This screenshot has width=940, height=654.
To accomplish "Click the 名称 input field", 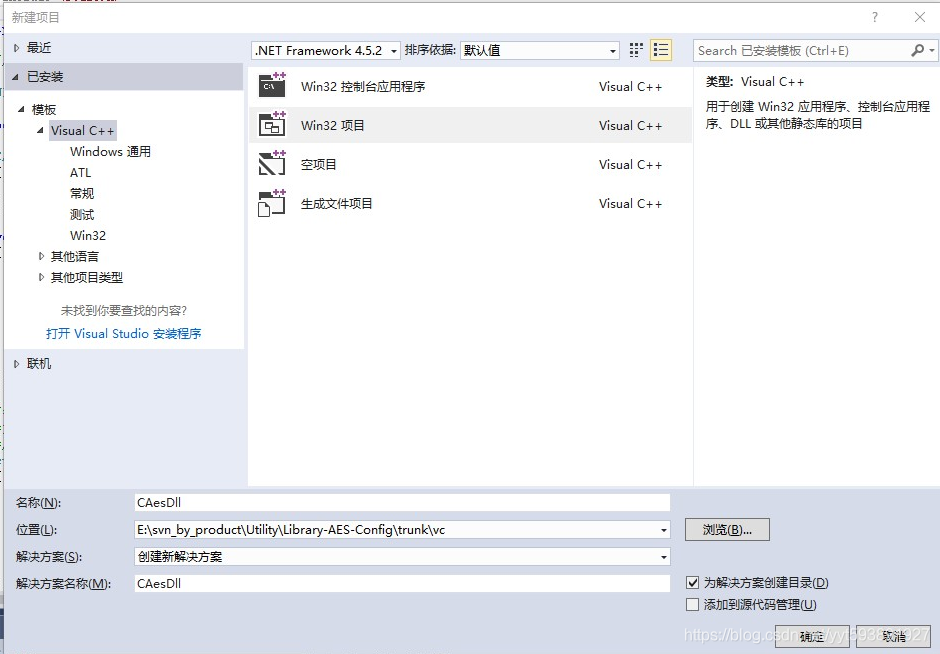I will click(x=402, y=502).
